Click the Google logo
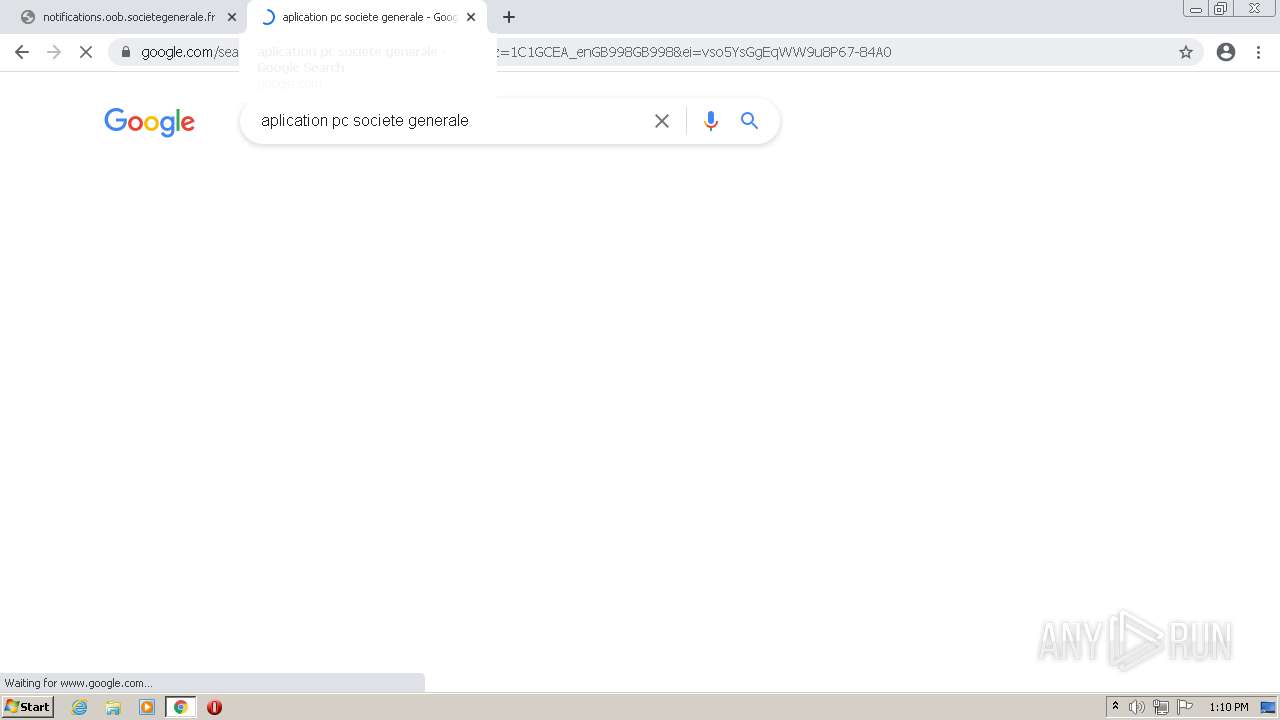 pyautogui.click(x=149, y=122)
